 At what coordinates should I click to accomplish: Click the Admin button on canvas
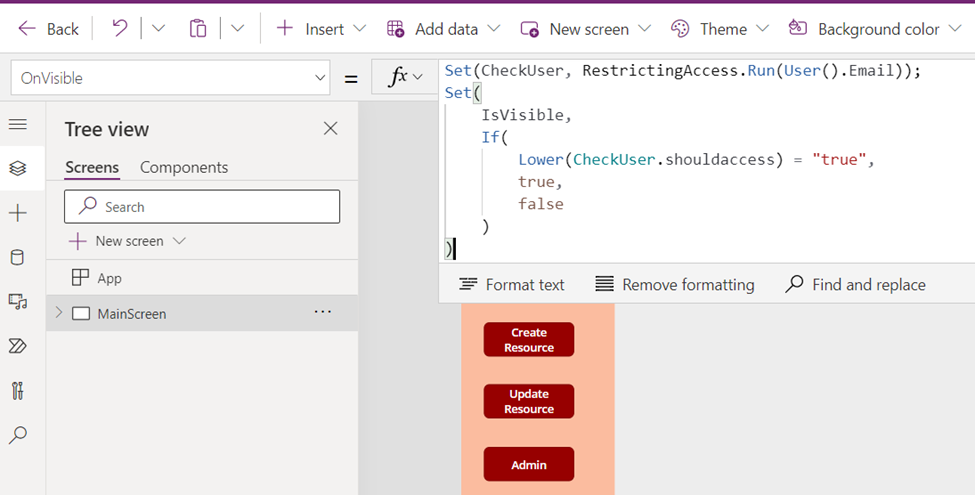click(x=529, y=464)
